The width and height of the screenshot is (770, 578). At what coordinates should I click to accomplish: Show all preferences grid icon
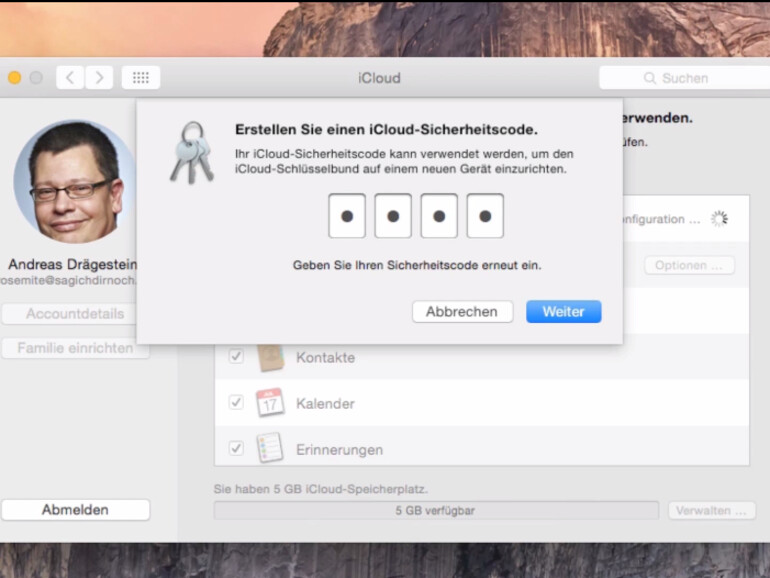point(141,78)
